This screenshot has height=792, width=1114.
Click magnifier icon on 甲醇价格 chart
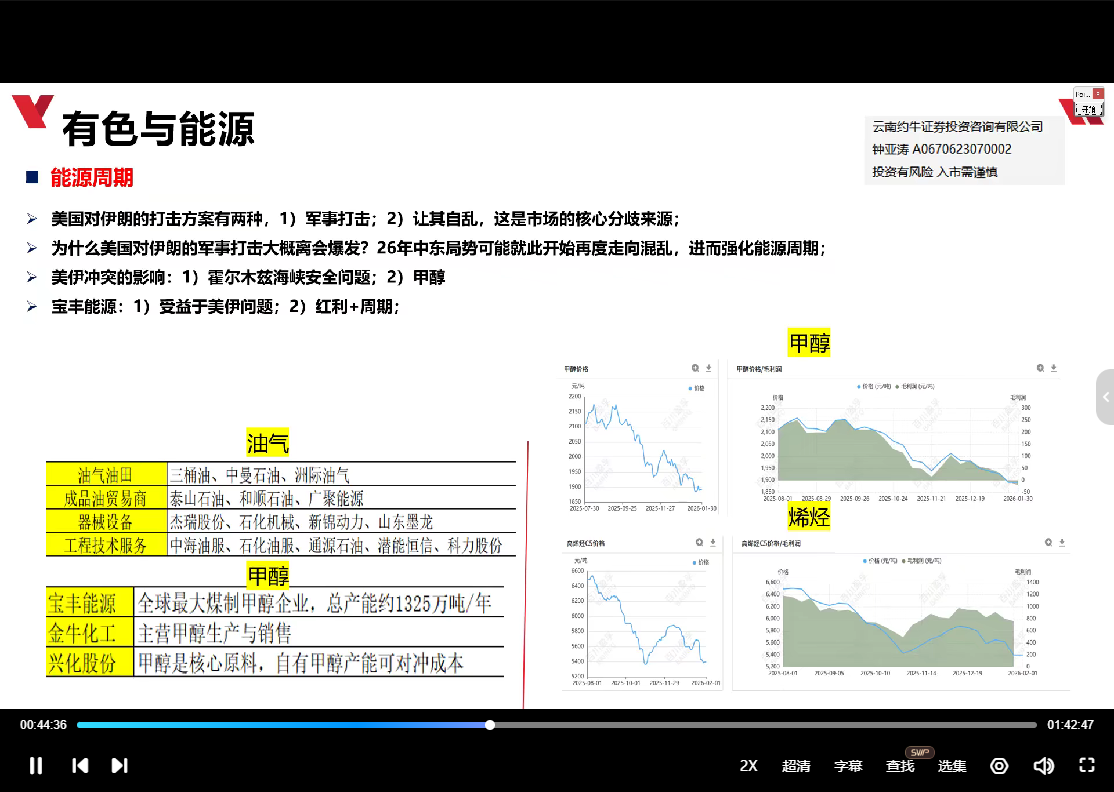(696, 368)
